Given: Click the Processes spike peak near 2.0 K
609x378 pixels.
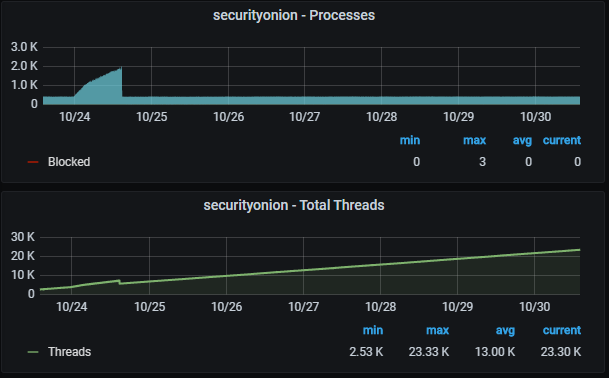Looking at the screenshot, I should [x=121, y=69].
